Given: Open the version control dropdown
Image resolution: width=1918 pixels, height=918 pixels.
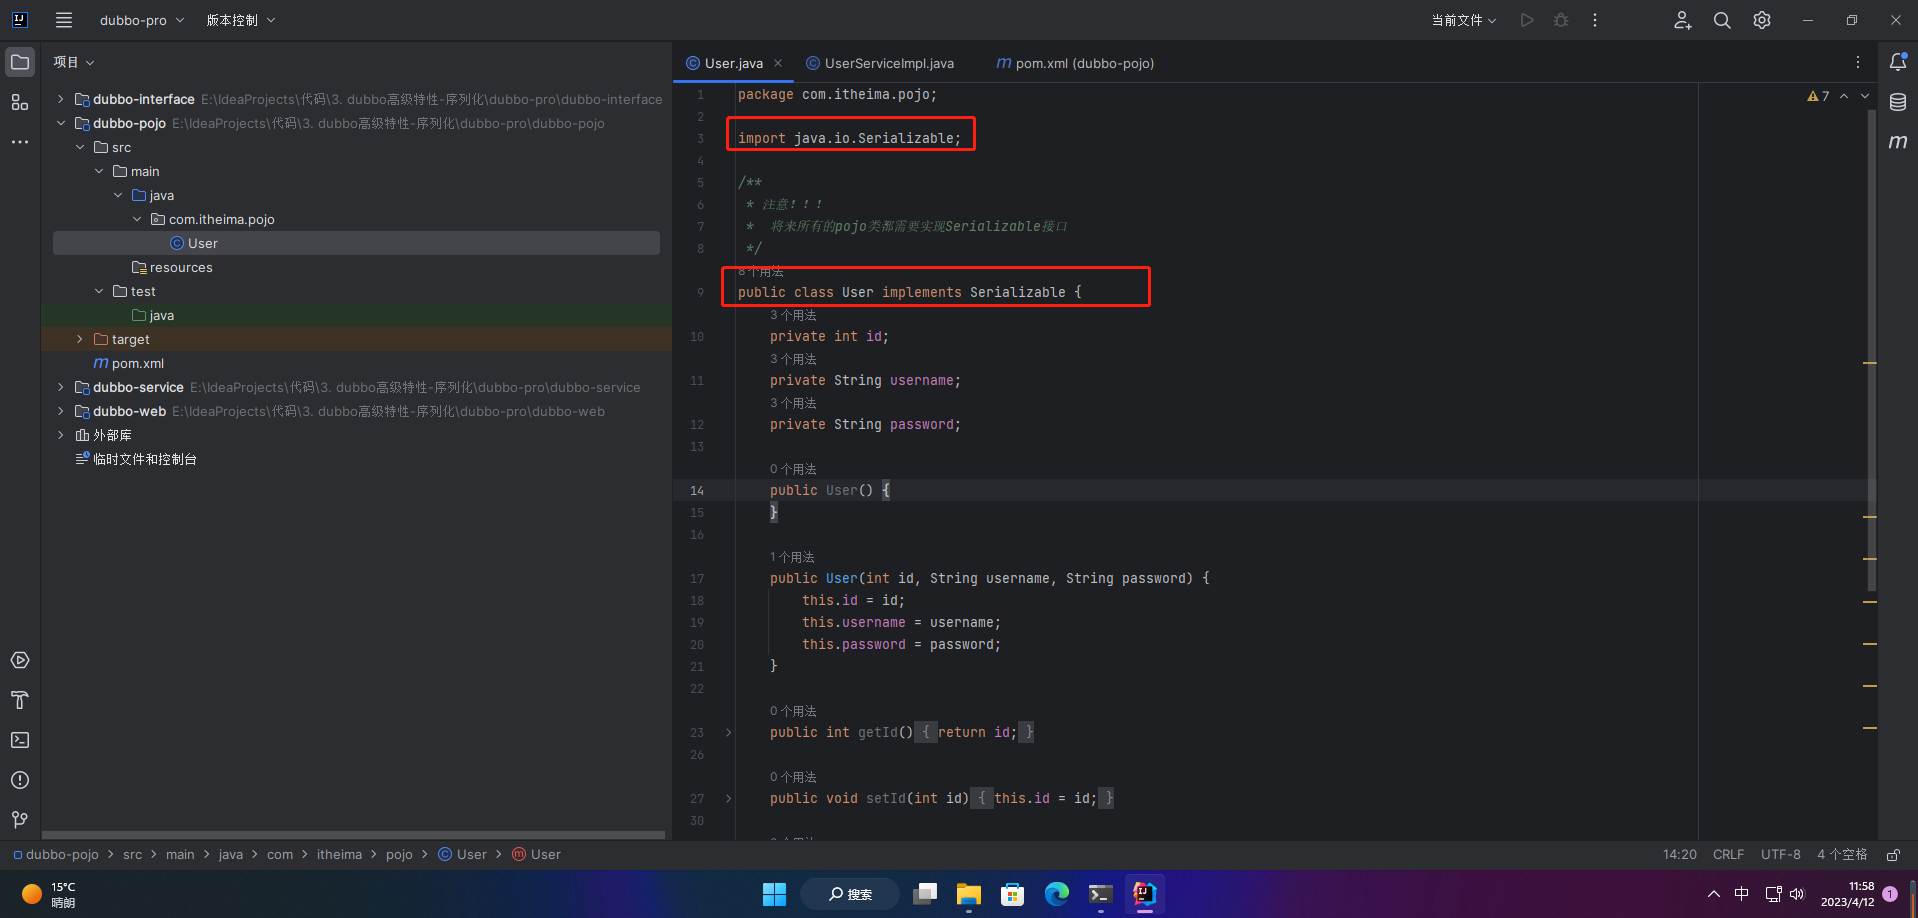Looking at the screenshot, I should point(241,20).
